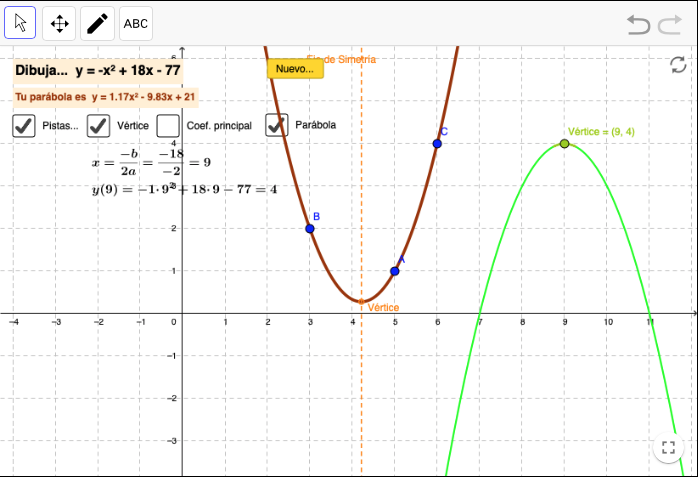Screen dimensions: 698x477
Task: Click the yellow Nuevo... button
Action: coord(295,69)
